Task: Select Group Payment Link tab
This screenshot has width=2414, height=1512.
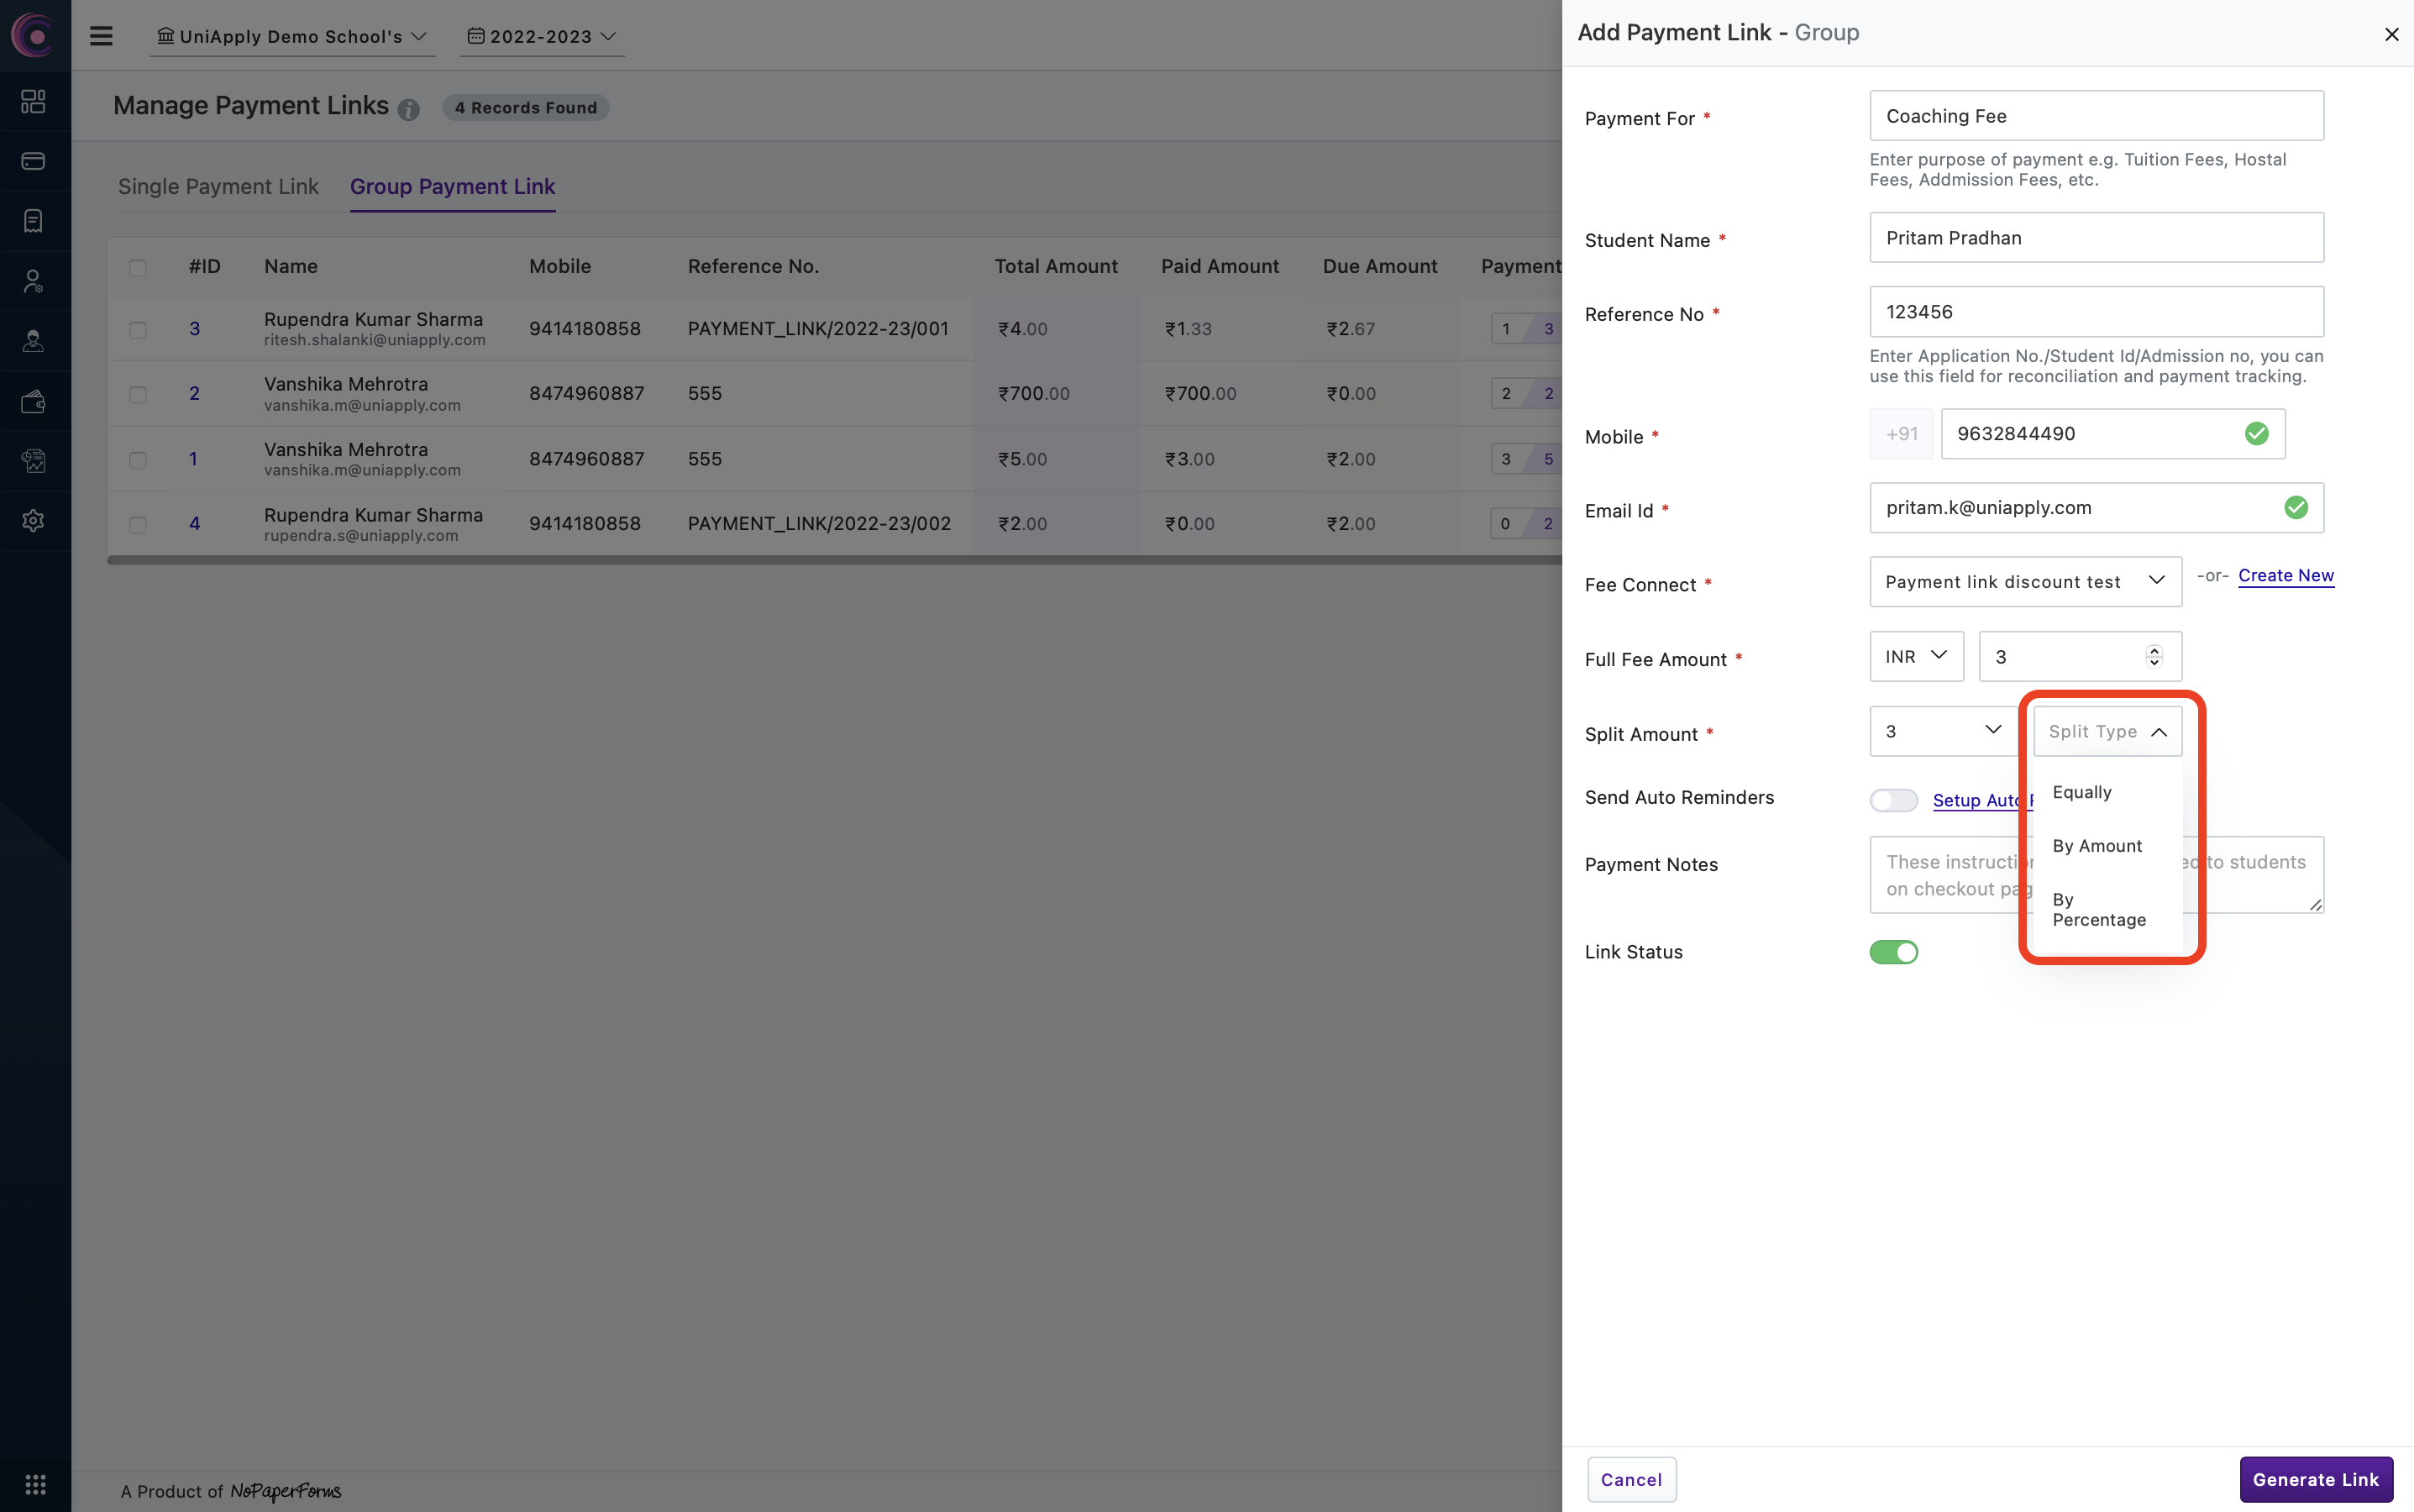Action: (x=452, y=187)
